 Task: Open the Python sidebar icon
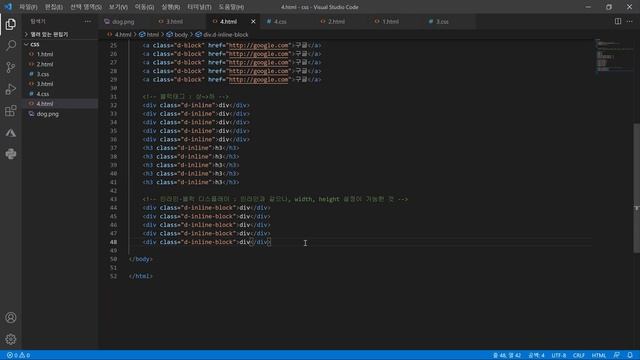pos(11,154)
